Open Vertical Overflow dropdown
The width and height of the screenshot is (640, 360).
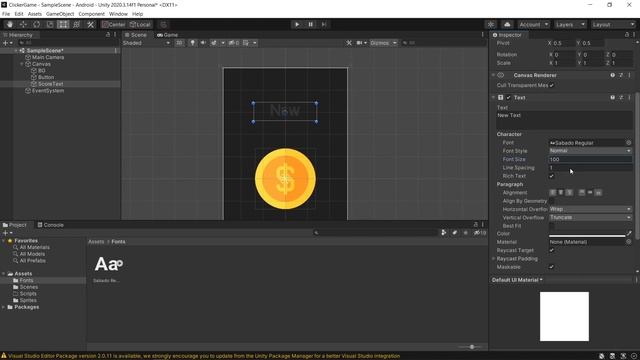[x=590, y=218]
